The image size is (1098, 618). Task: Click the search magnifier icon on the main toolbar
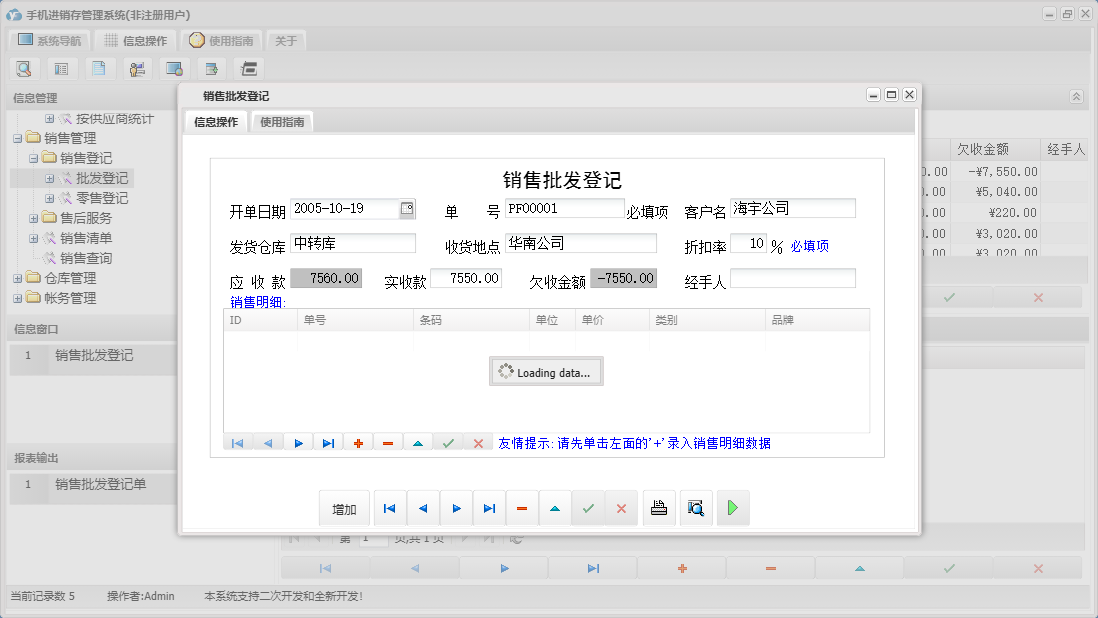[x=24, y=68]
